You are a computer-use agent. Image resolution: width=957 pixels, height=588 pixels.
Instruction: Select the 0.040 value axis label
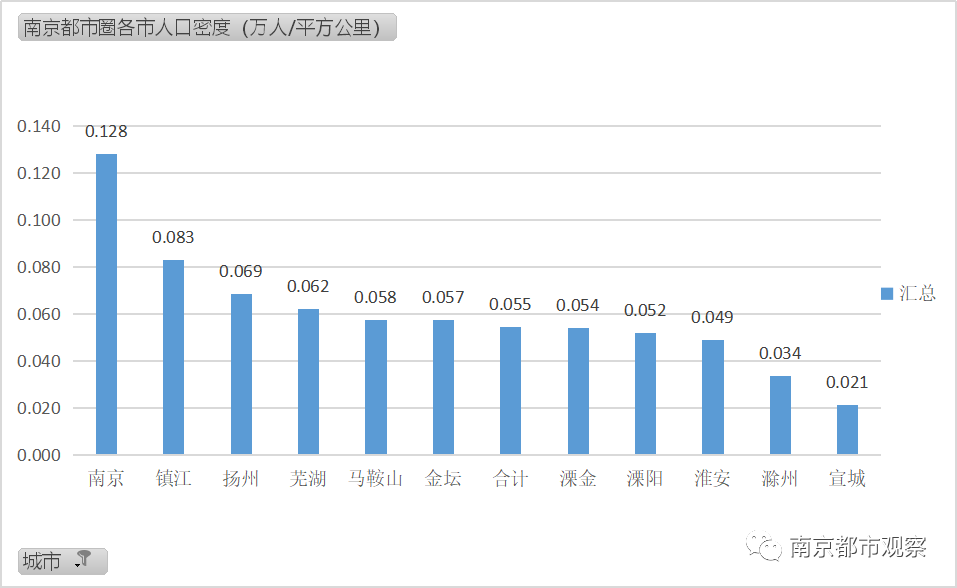tap(38, 361)
